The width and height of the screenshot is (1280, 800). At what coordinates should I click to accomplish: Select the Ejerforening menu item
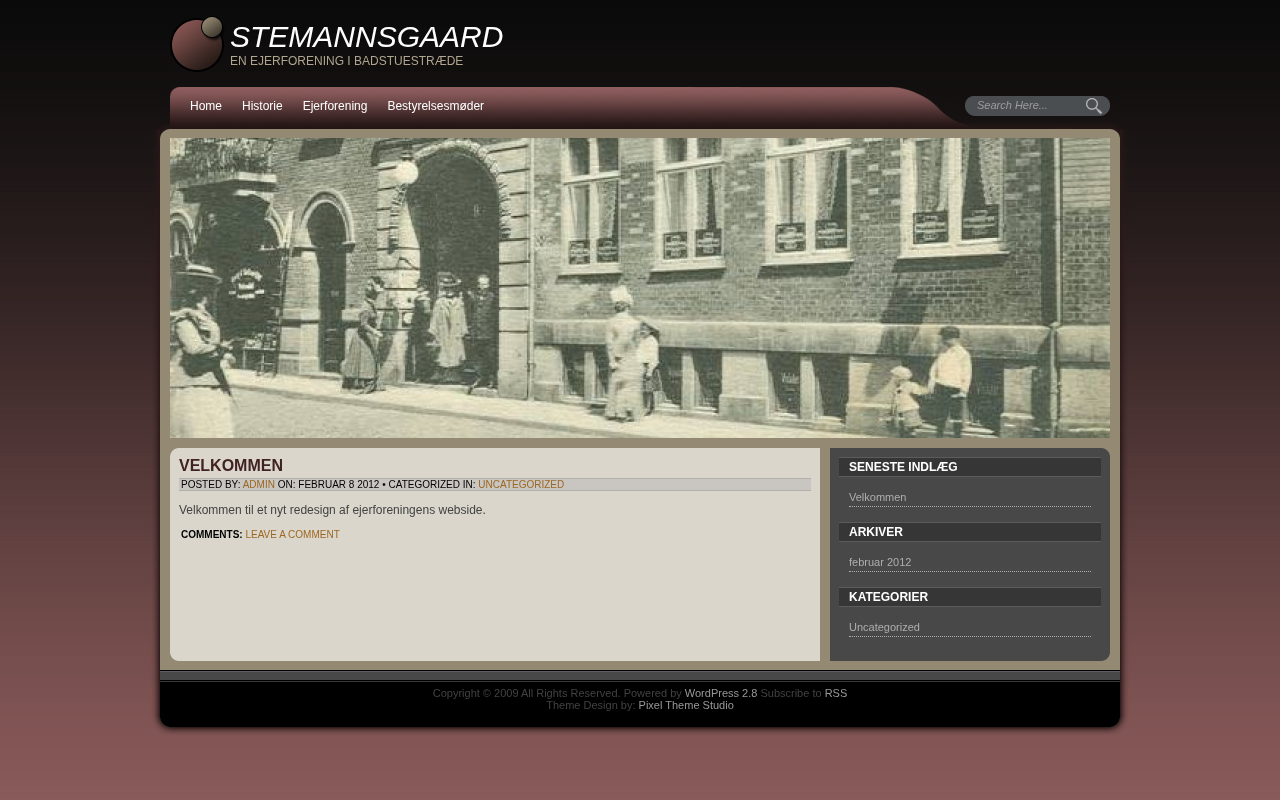click(x=335, y=106)
